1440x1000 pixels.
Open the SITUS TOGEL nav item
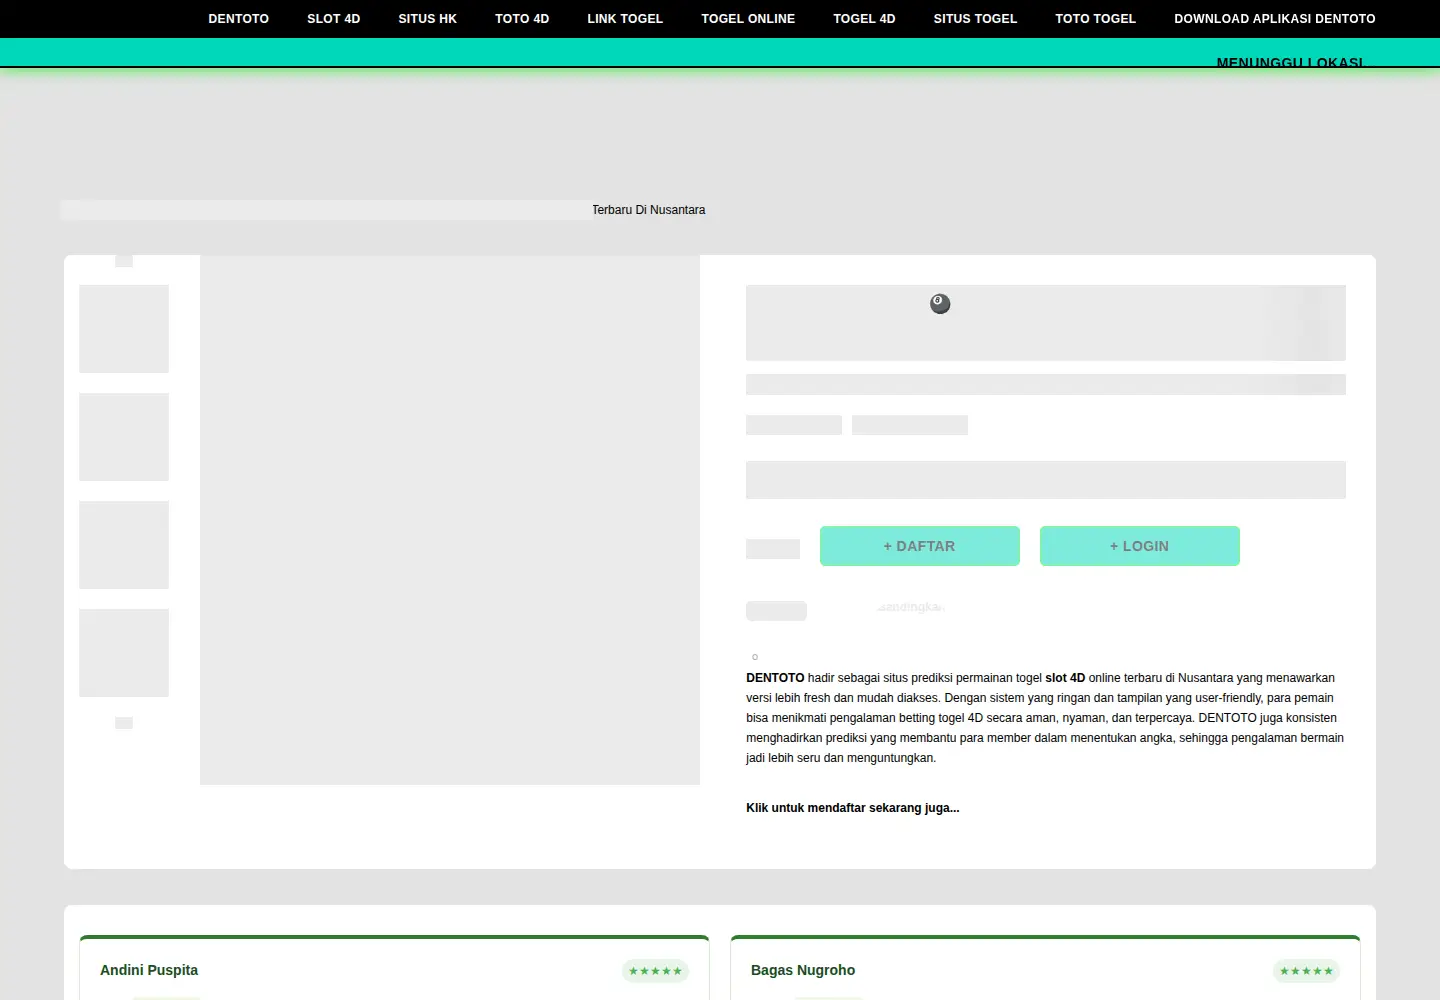tap(975, 19)
